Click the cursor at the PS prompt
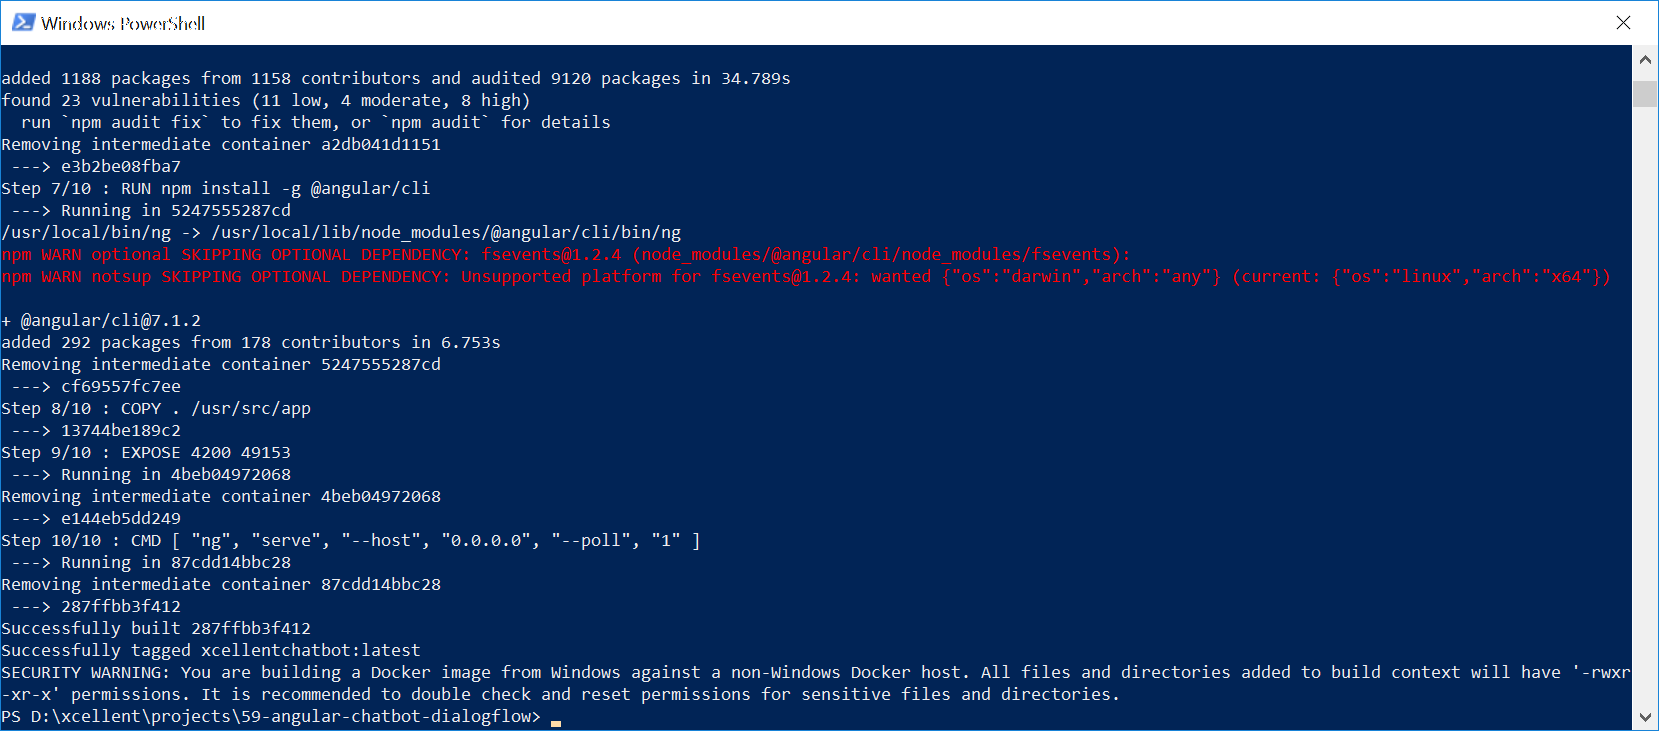 tap(556, 722)
